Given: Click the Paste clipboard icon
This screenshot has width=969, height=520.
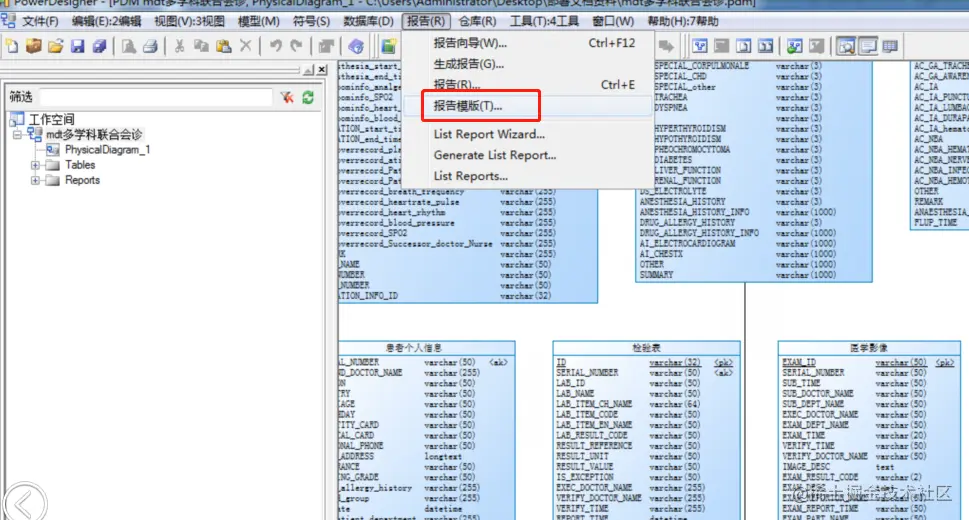Looking at the screenshot, I should tap(223, 46).
